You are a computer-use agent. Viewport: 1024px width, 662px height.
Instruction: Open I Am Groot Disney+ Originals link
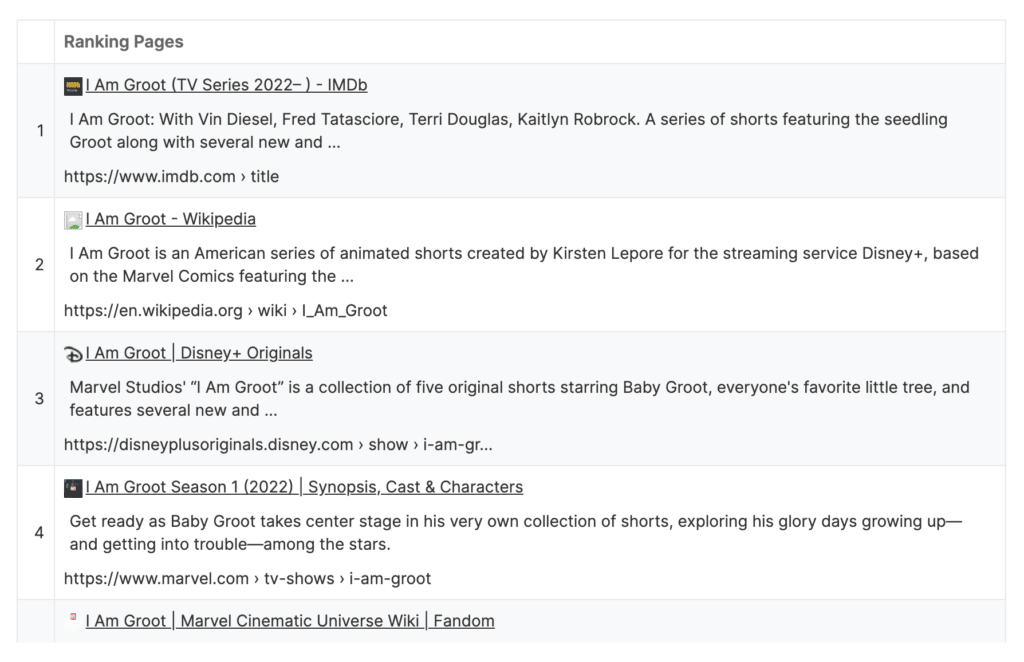[x=199, y=353]
